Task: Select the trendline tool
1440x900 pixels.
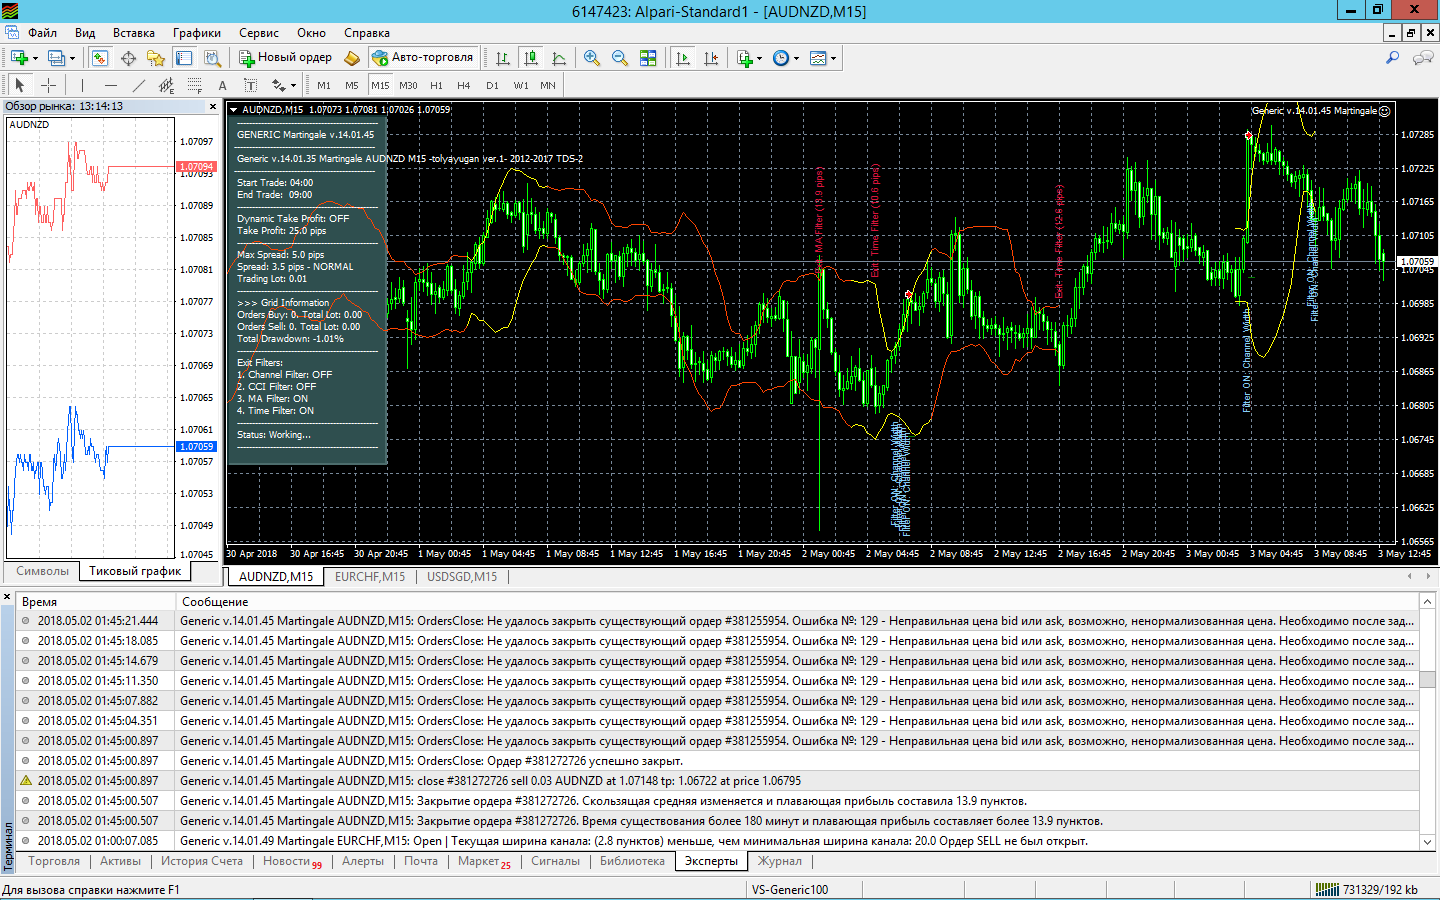Action: click(x=139, y=85)
